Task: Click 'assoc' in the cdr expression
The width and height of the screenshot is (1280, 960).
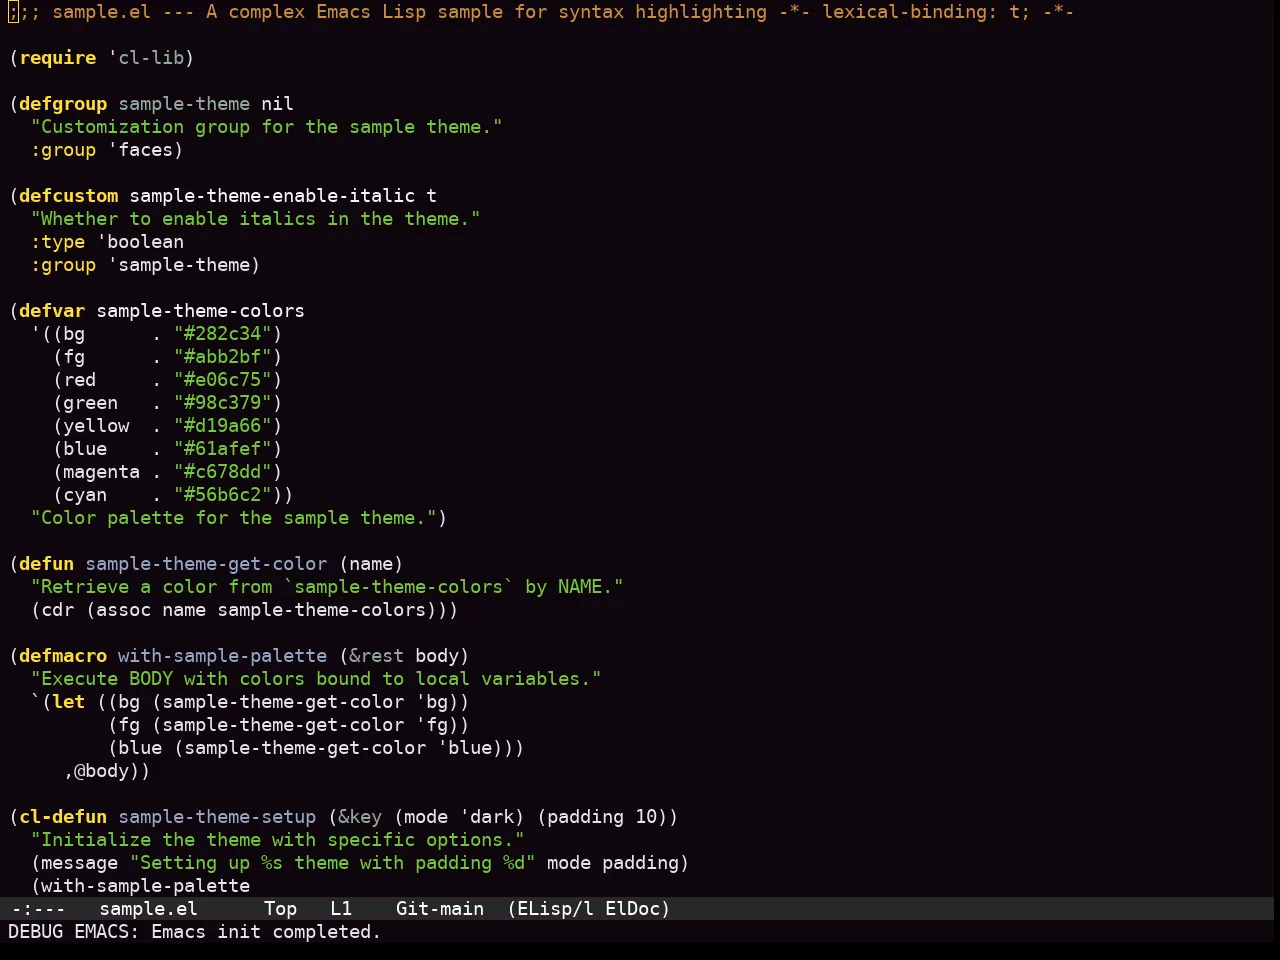Action: [x=124, y=610]
